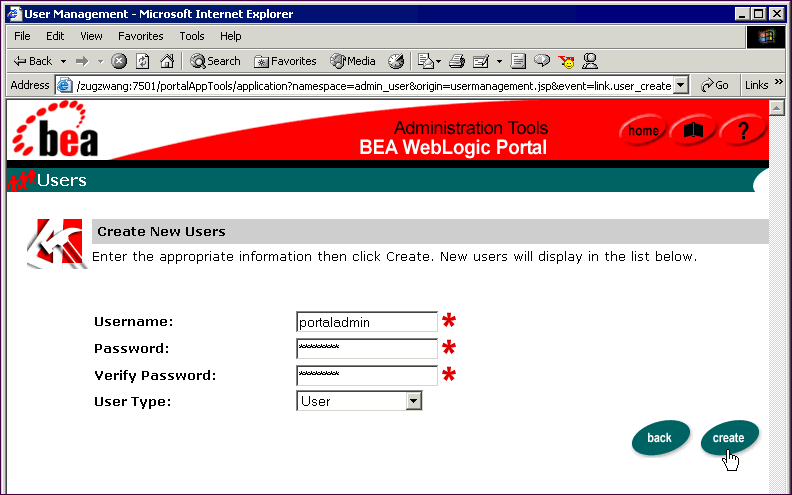
Task: Expand the Links toolbar chevron
Action: point(779,82)
